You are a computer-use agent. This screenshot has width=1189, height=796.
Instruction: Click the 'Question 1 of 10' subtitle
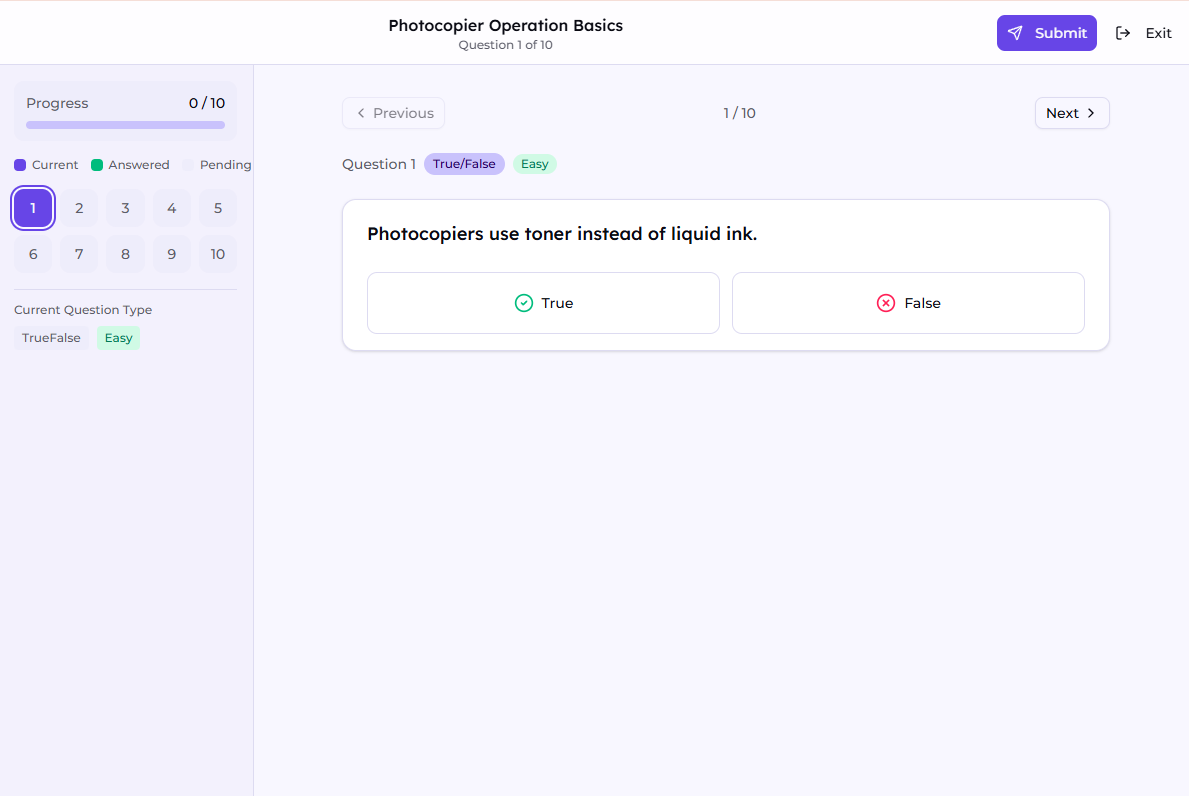pos(506,45)
